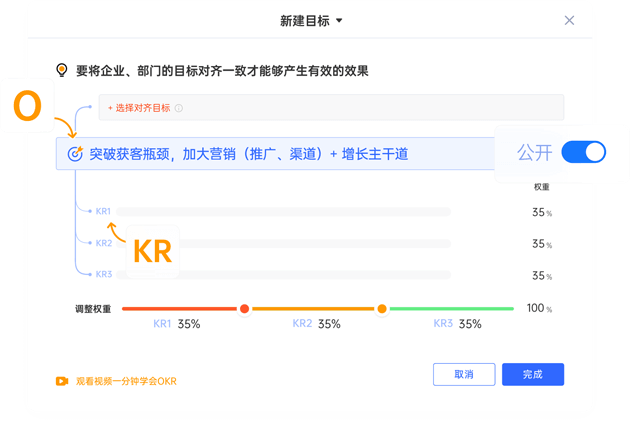
Task: Click the orange video camera icon
Action: 61,381
